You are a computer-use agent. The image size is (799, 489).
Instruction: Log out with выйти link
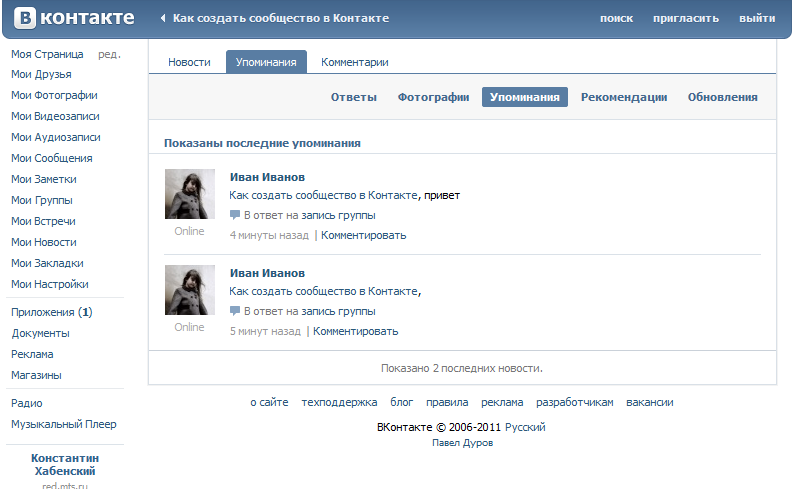point(757,18)
